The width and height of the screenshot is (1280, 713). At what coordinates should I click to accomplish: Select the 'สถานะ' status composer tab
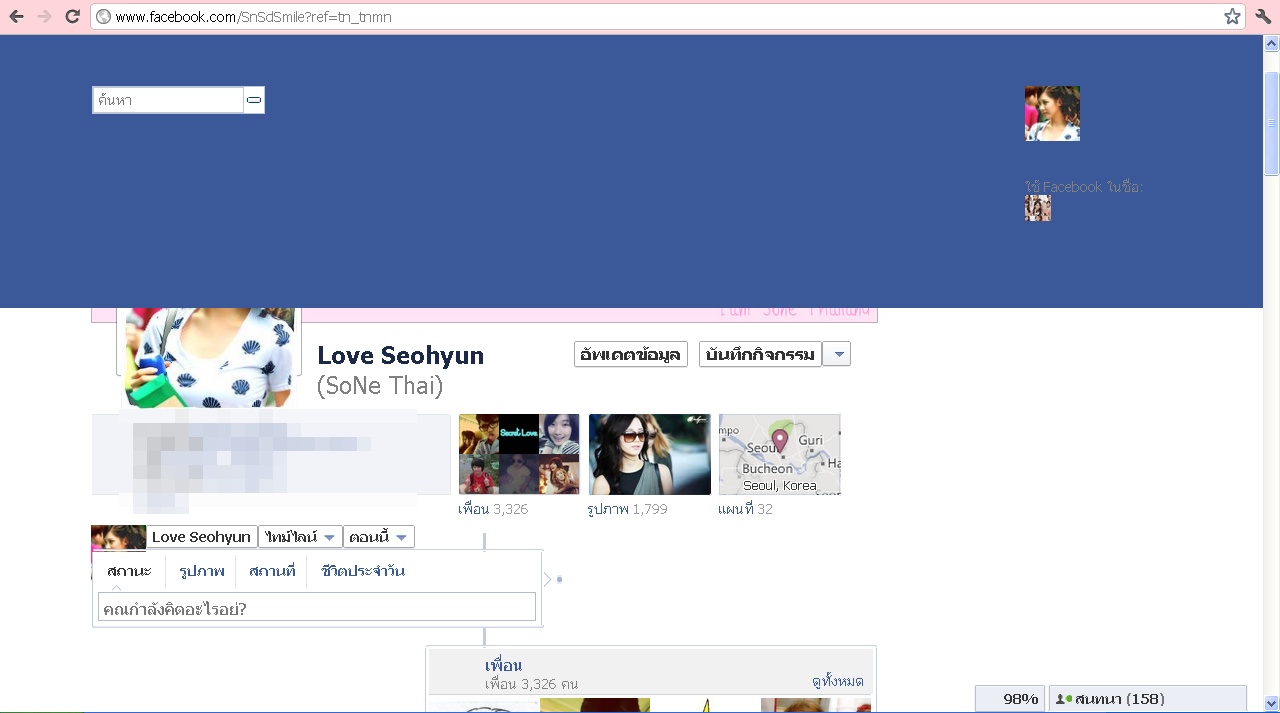129,571
